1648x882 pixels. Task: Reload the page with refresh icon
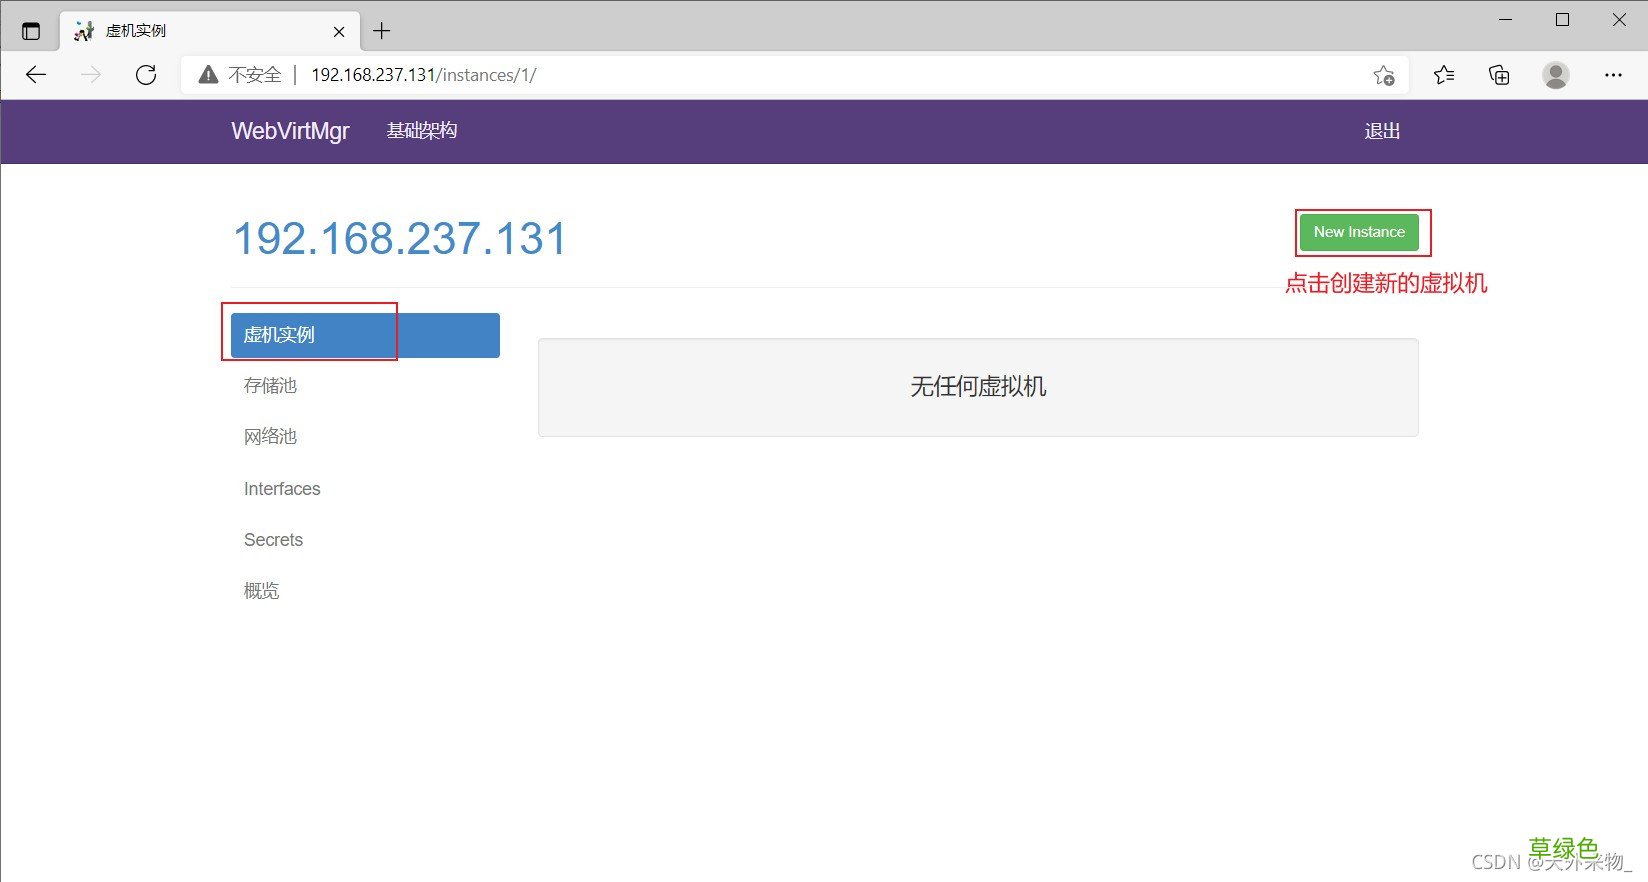pyautogui.click(x=146, y=75)
